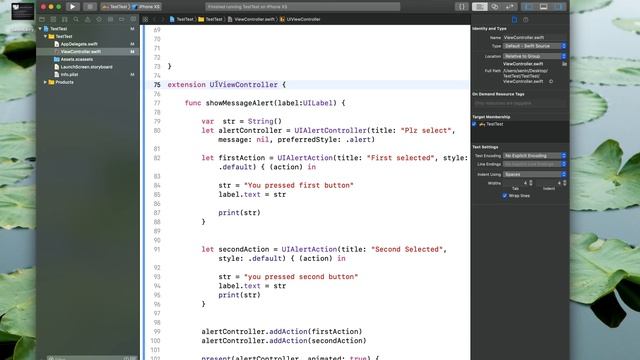The image size is (640, 360).
Task: Toggle the Inspectors pane visibility
Action: pyautogui.click(x=559, y=7)
